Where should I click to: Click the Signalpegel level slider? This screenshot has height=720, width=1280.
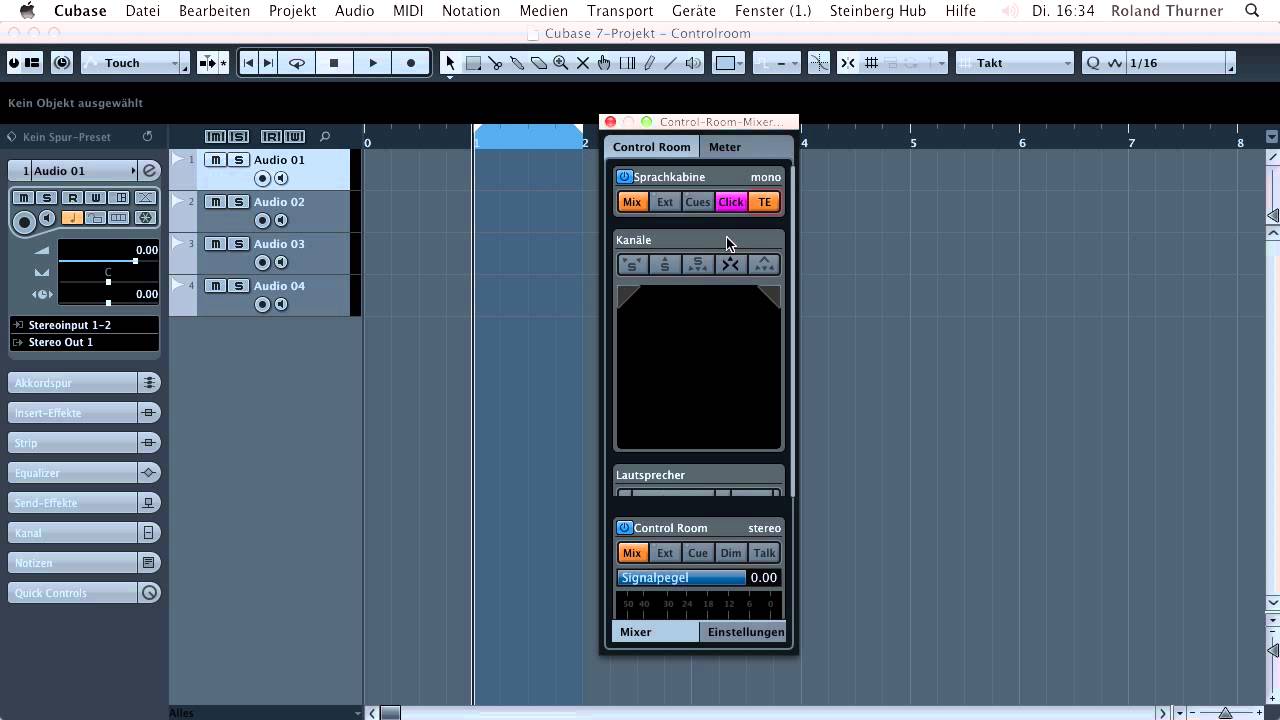tap(681, 578)
